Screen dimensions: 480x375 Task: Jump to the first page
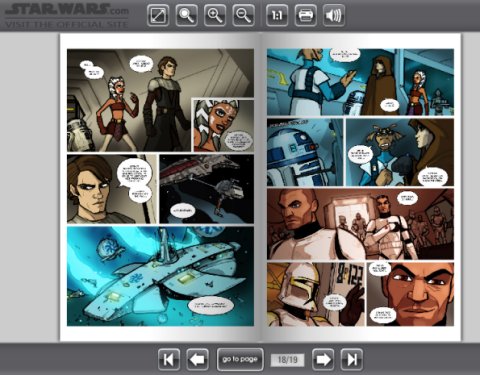coord(169,359)
